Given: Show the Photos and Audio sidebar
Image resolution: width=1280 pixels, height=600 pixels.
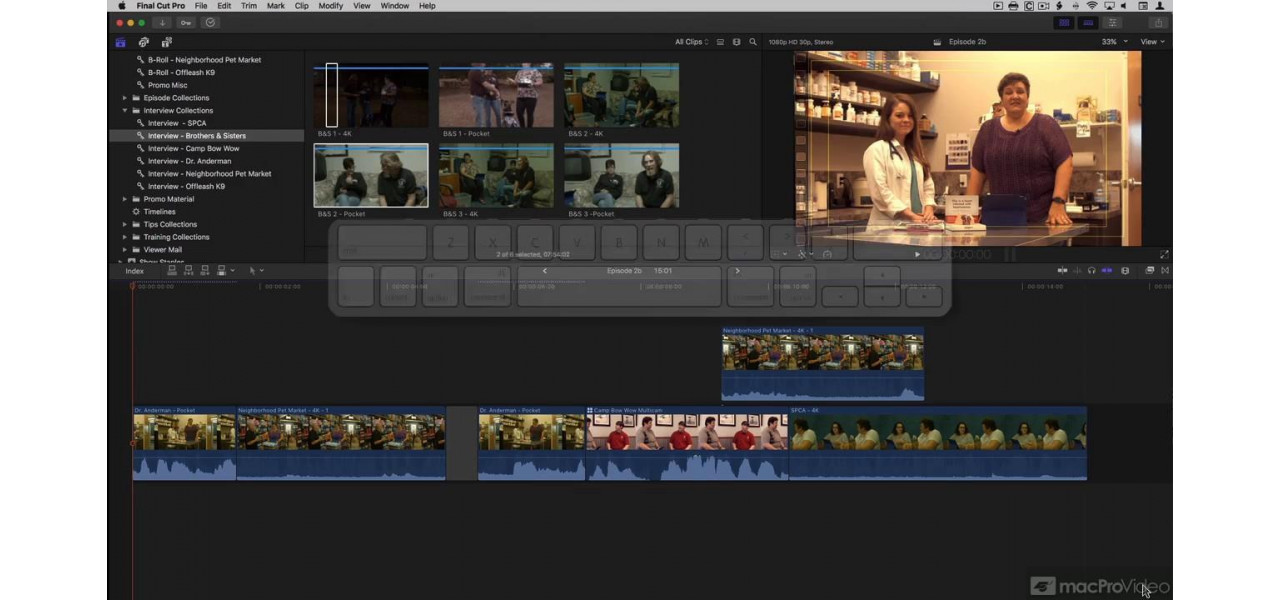Looking at the screenshot, I should point(144,42).
